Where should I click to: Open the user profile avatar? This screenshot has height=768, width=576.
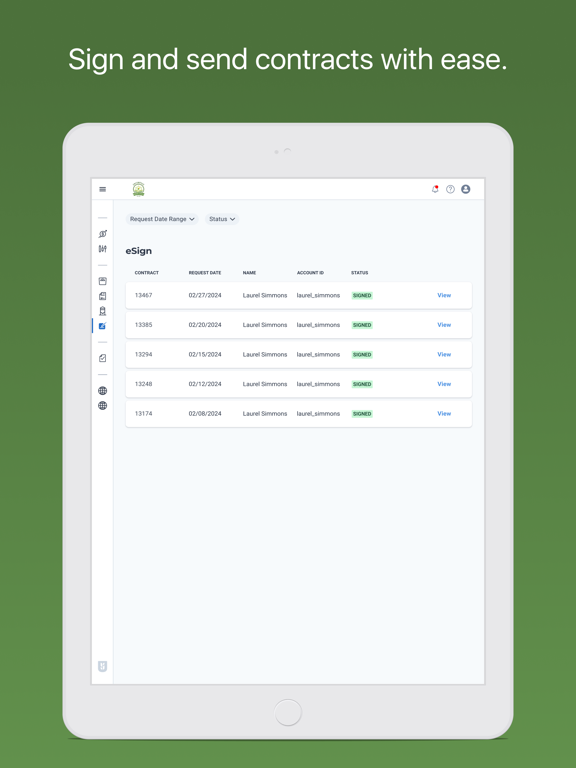(466, 189)
